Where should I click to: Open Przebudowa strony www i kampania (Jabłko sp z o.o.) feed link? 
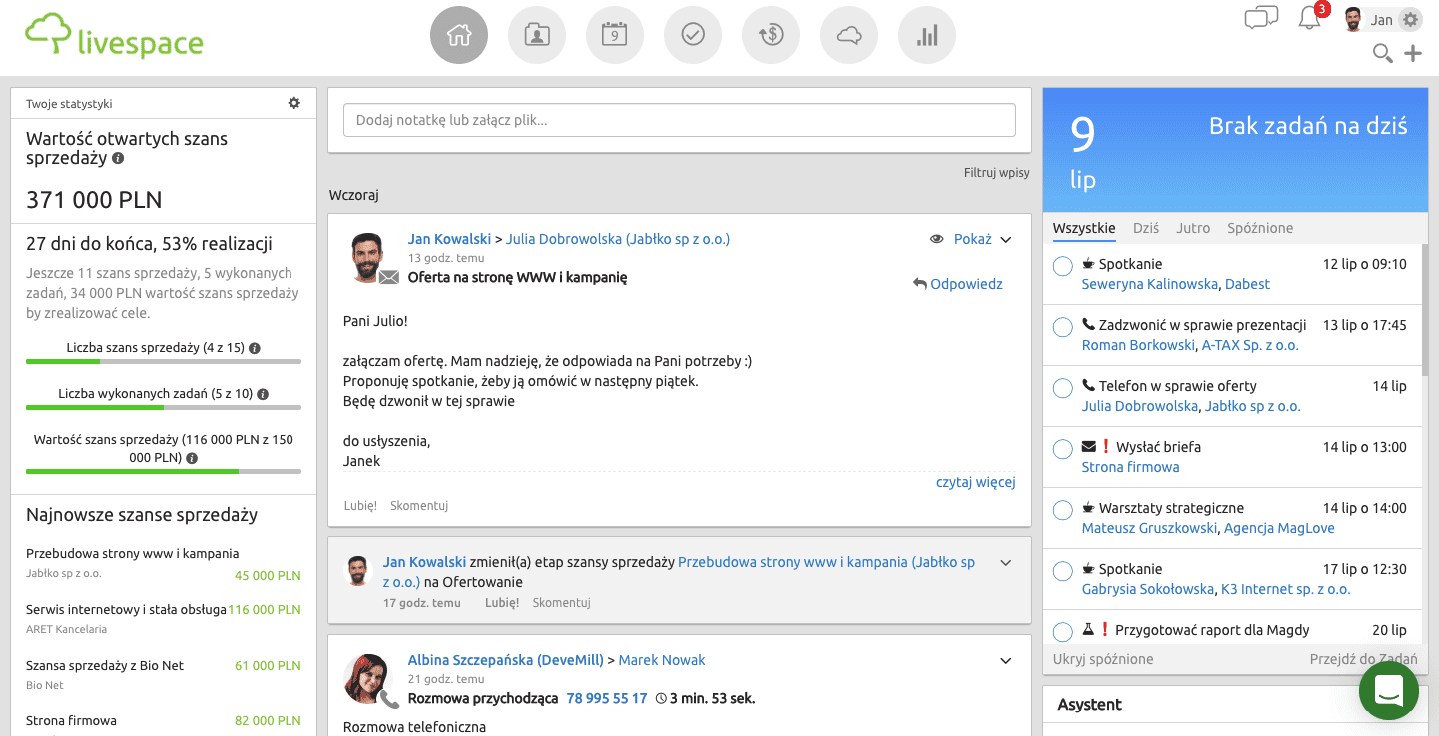[x=679, y=572]
